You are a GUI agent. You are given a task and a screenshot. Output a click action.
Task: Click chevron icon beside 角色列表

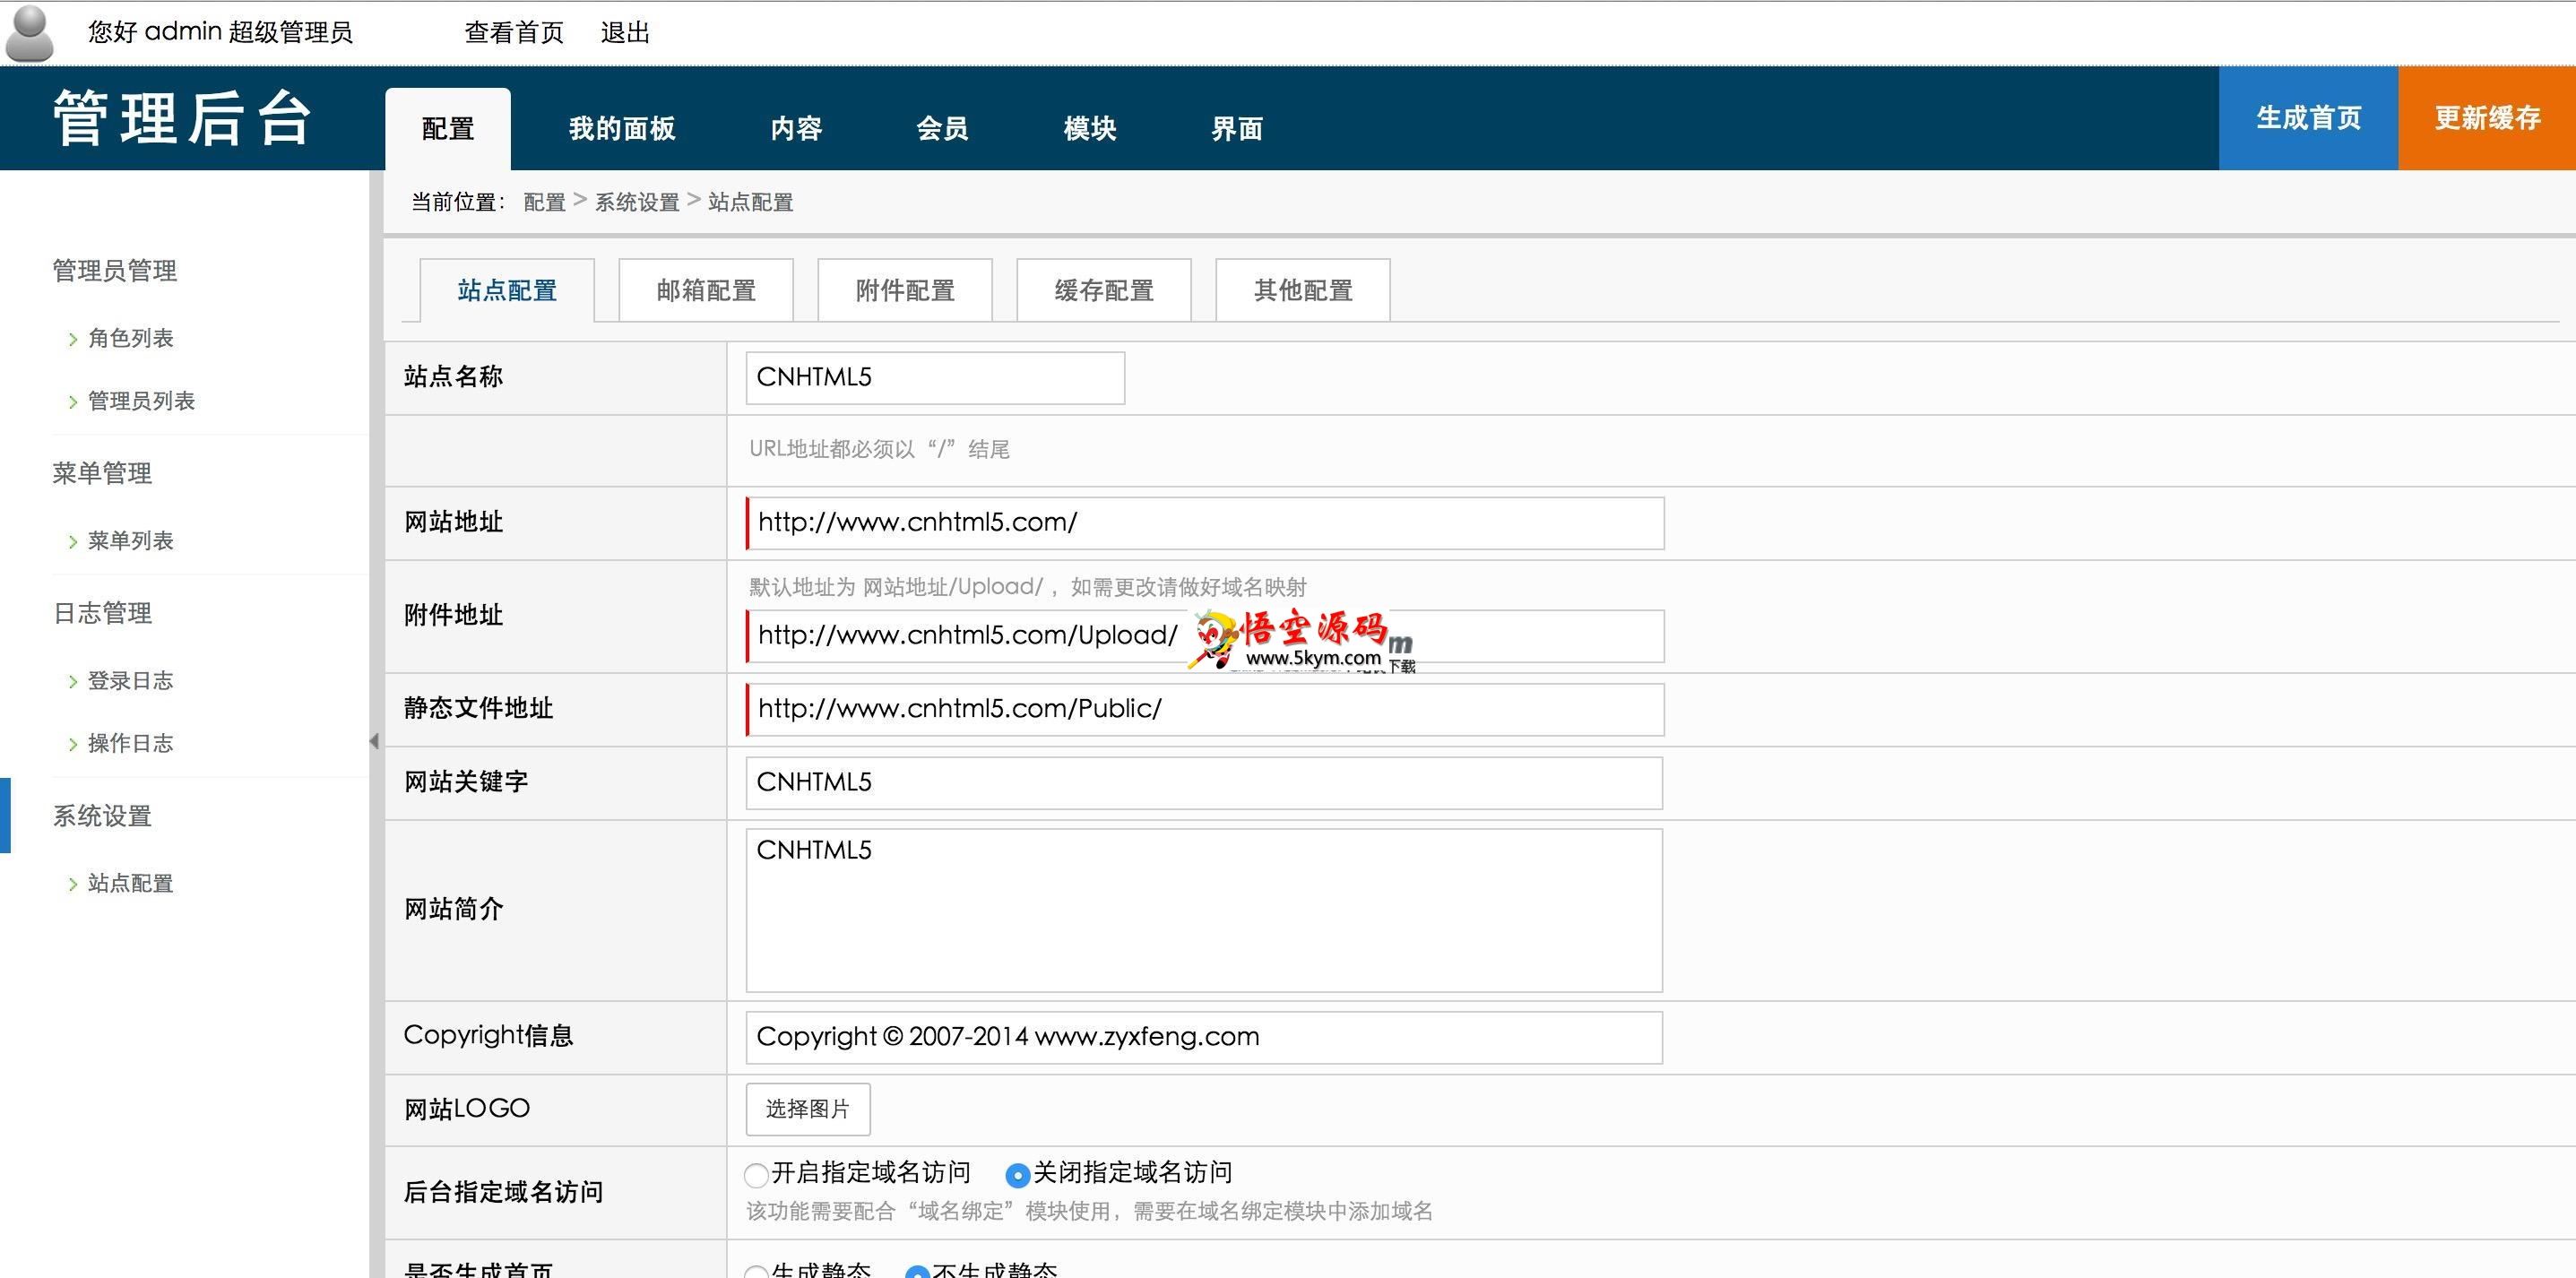pyautogui.click(x=72, y=340)
